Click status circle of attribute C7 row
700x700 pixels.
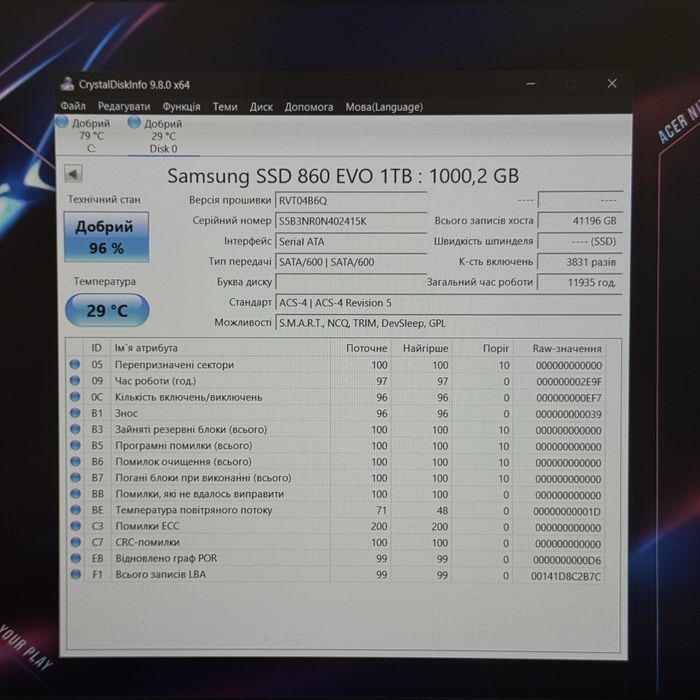click(x=76, y=542)
